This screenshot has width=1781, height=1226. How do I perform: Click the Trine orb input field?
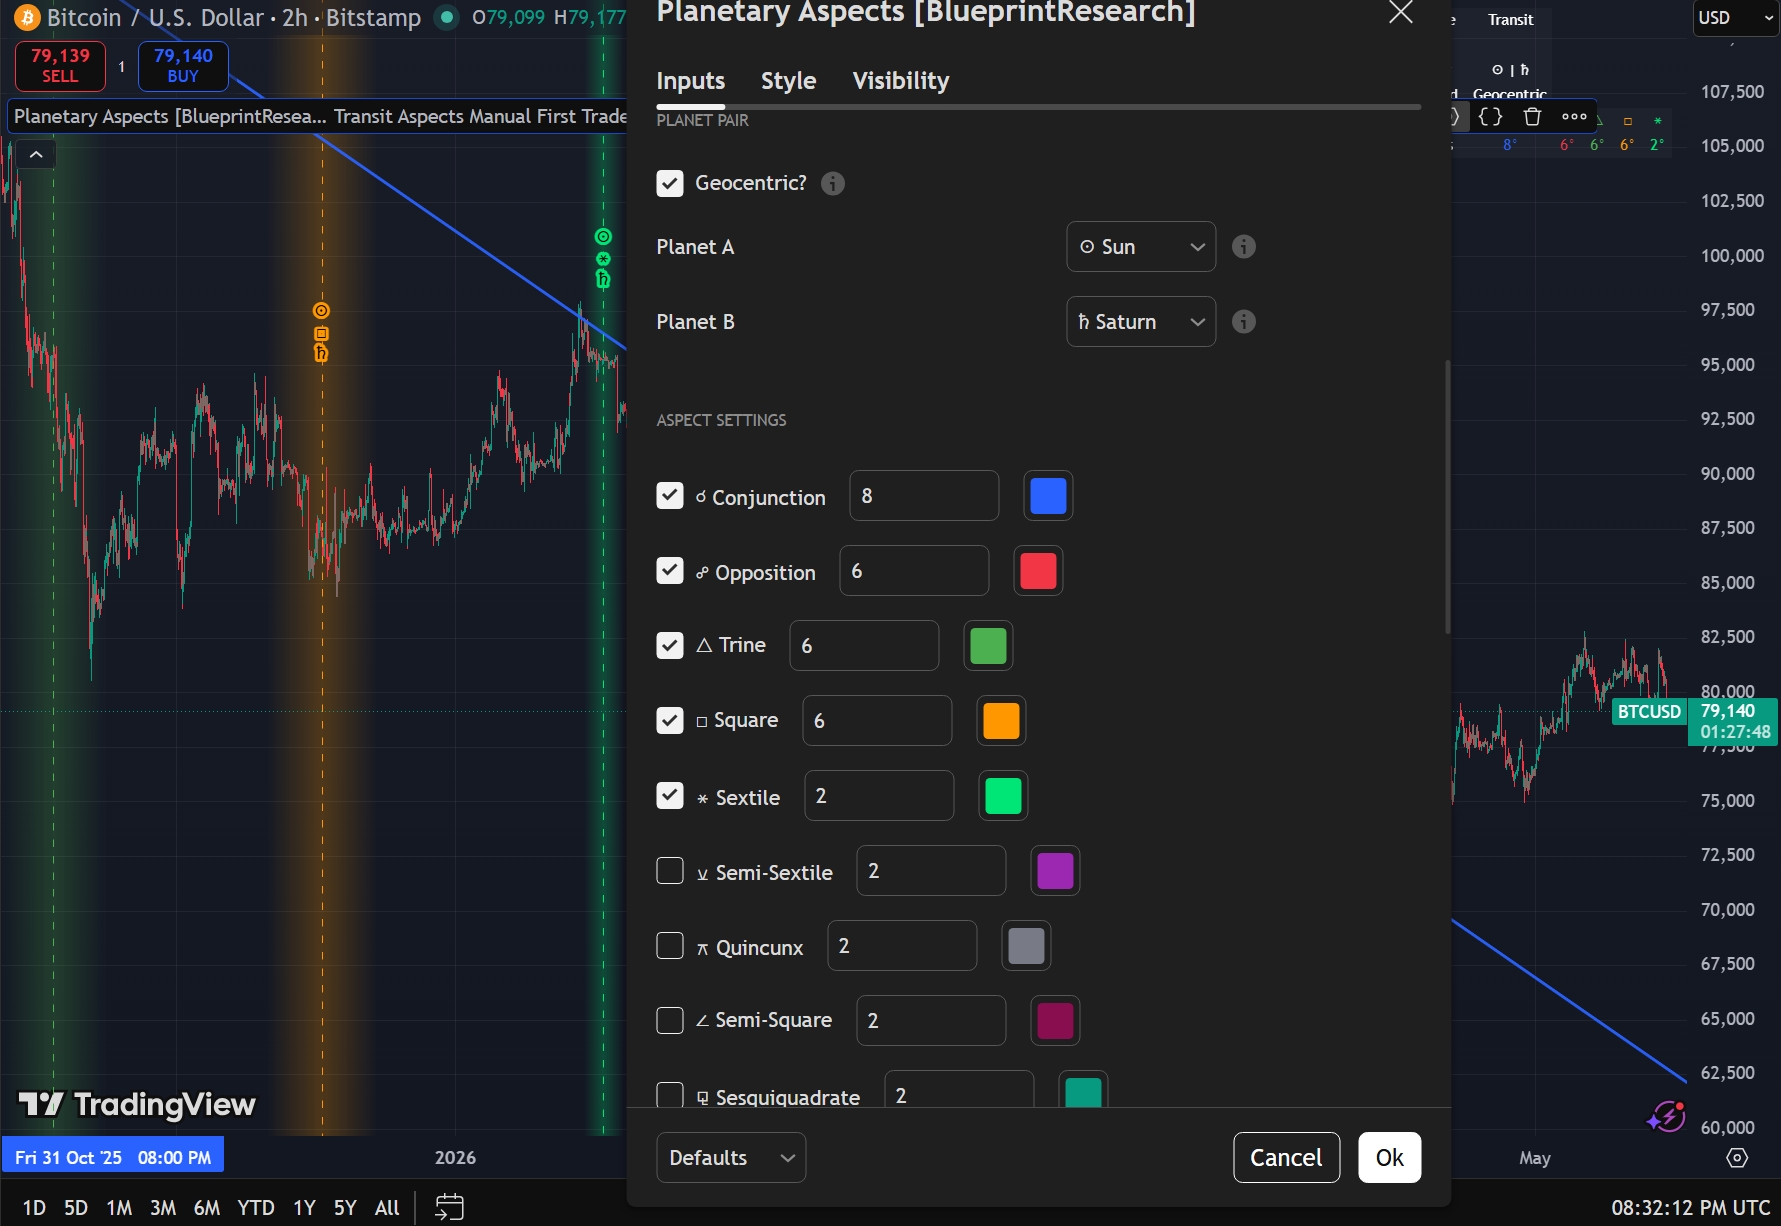(x=864, y=646)
